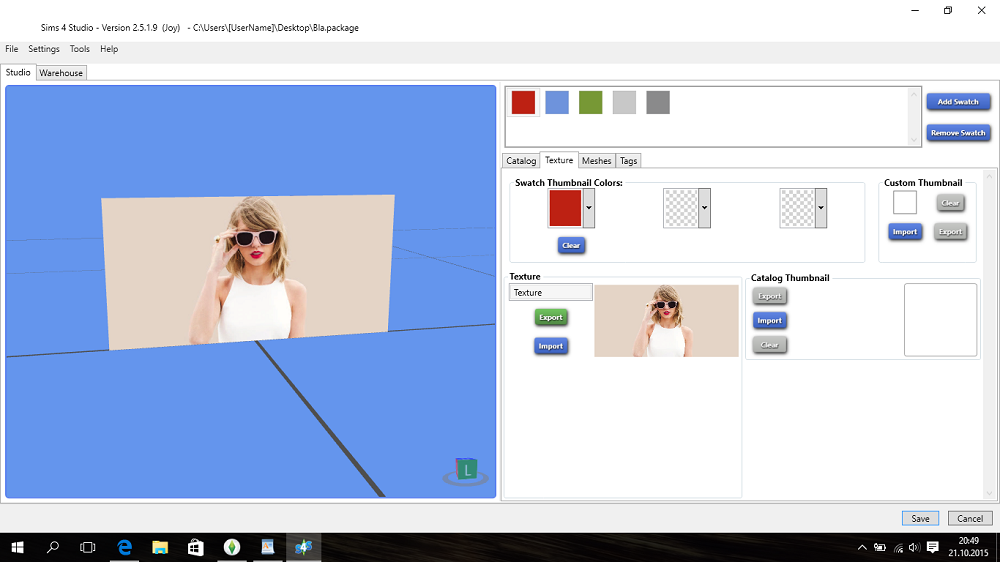Open the third swatch thumbnail color dropdown

(821, 208)
